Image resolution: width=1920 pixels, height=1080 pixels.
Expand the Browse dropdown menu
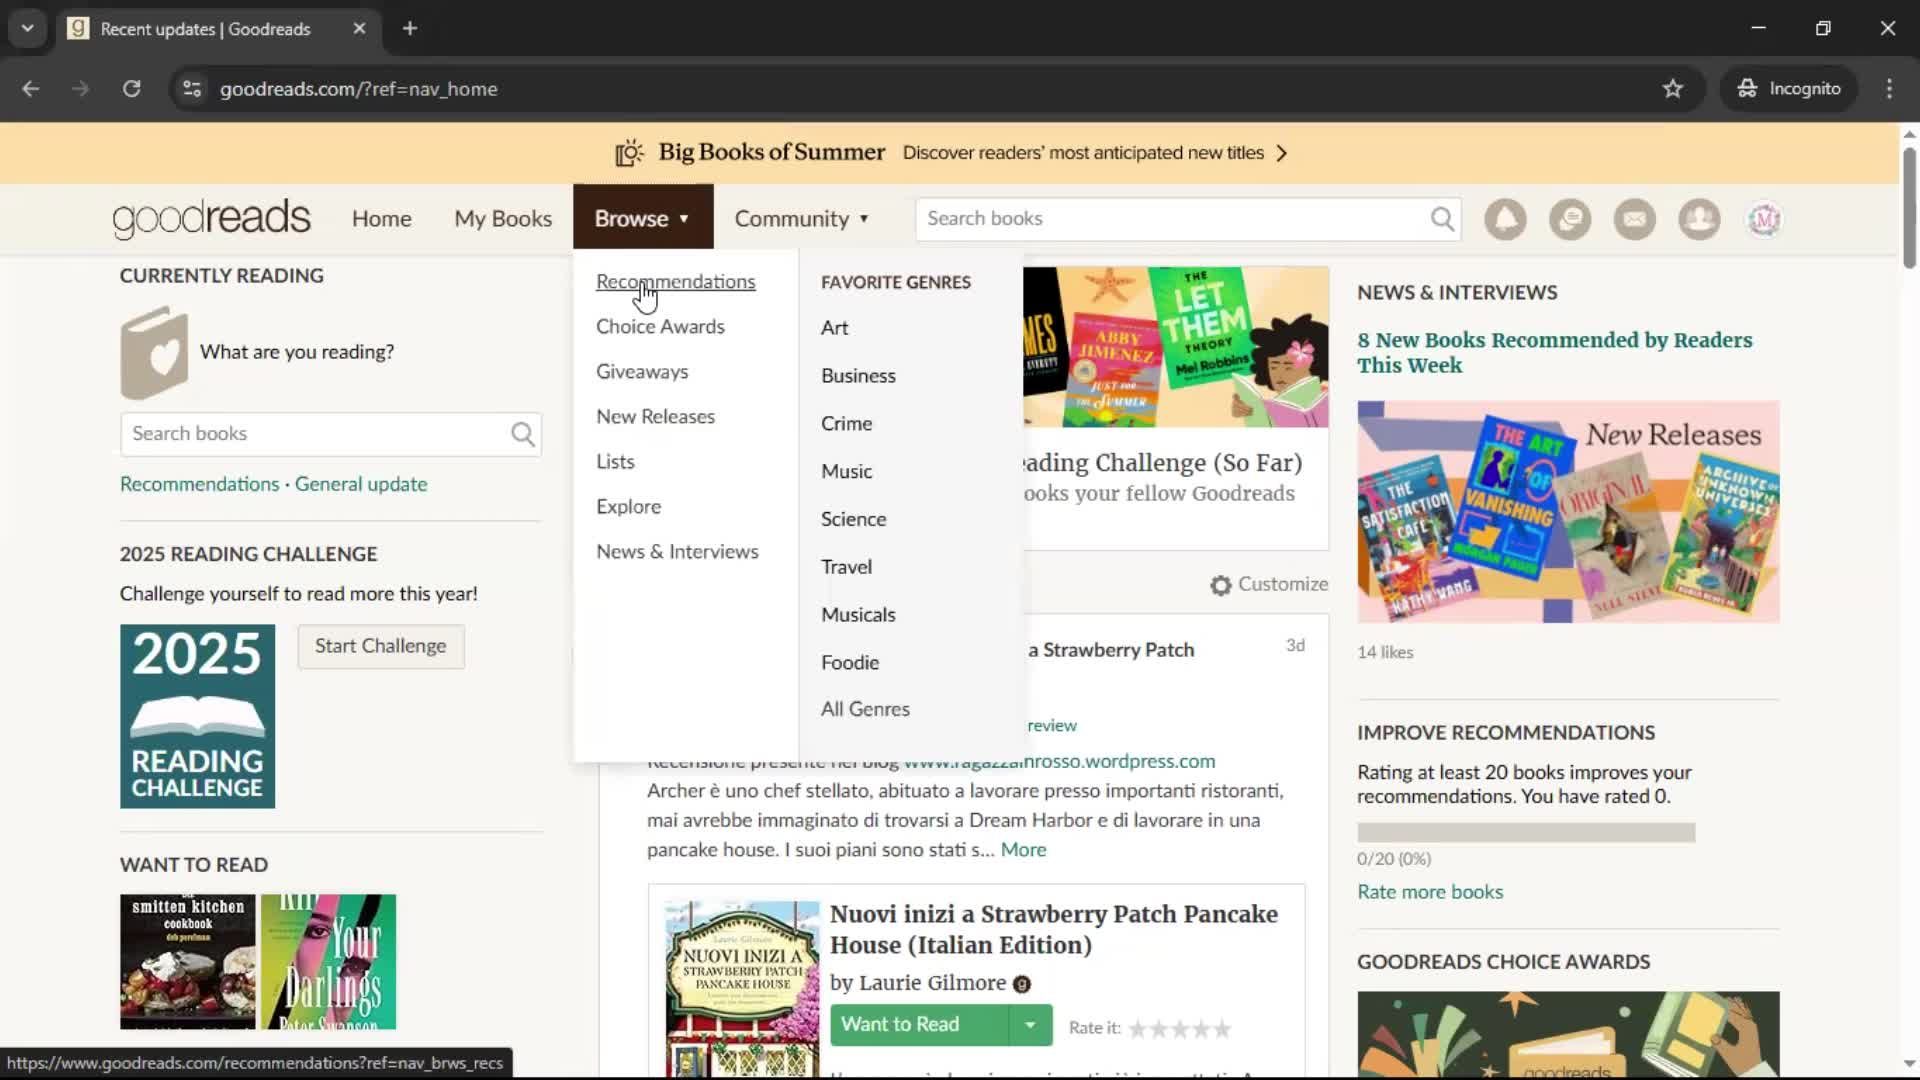tap(643, 218)
